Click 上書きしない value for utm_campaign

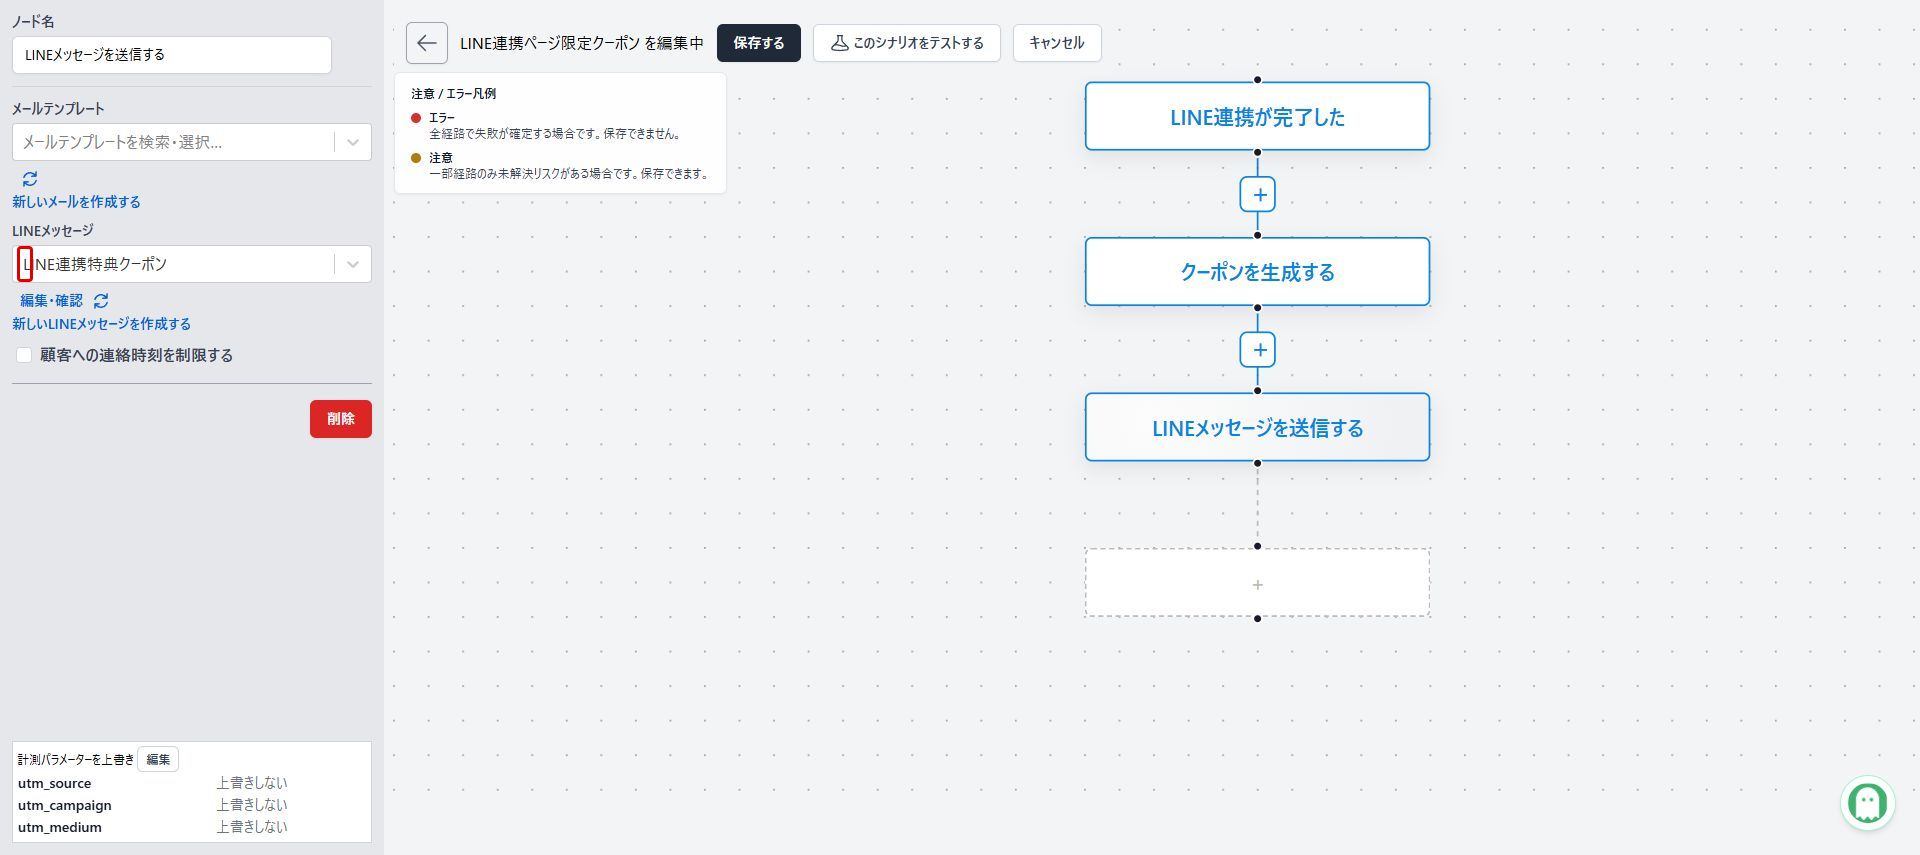pyautogui.click(x=252, y=805)
